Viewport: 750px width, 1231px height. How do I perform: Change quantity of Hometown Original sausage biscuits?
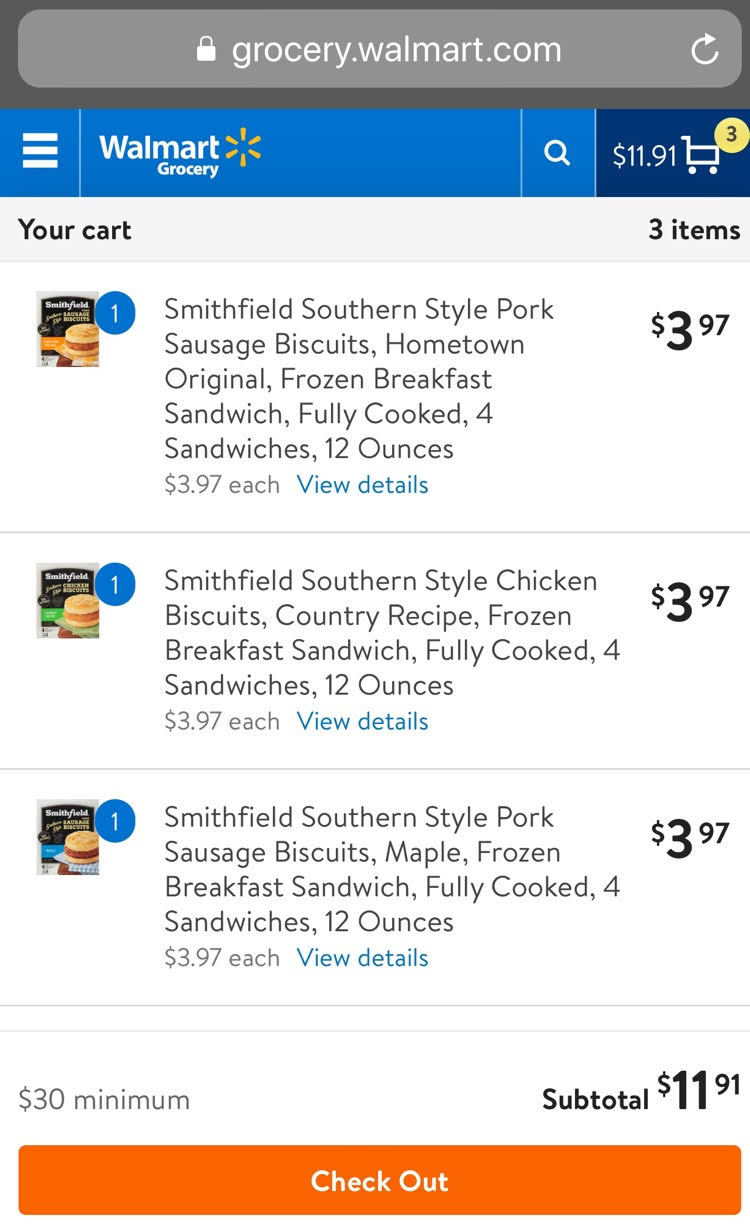(x=115, y=314)
